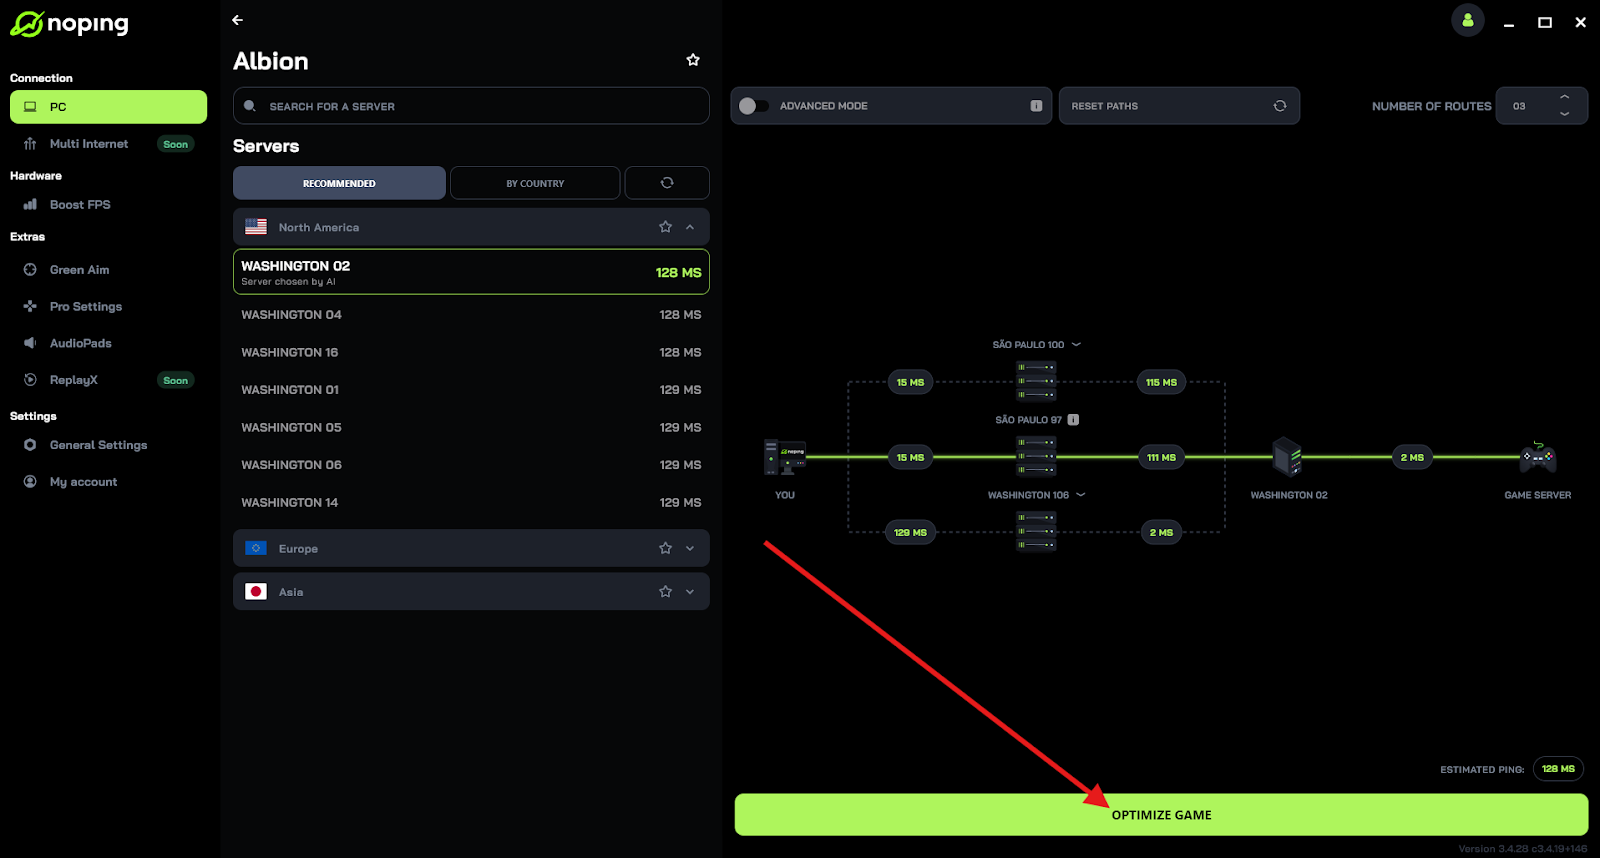1600x858 pixels.
Task: Click the 128 MS estimated ping badge
Action: pyautogui.click(x=1558, y=769)
